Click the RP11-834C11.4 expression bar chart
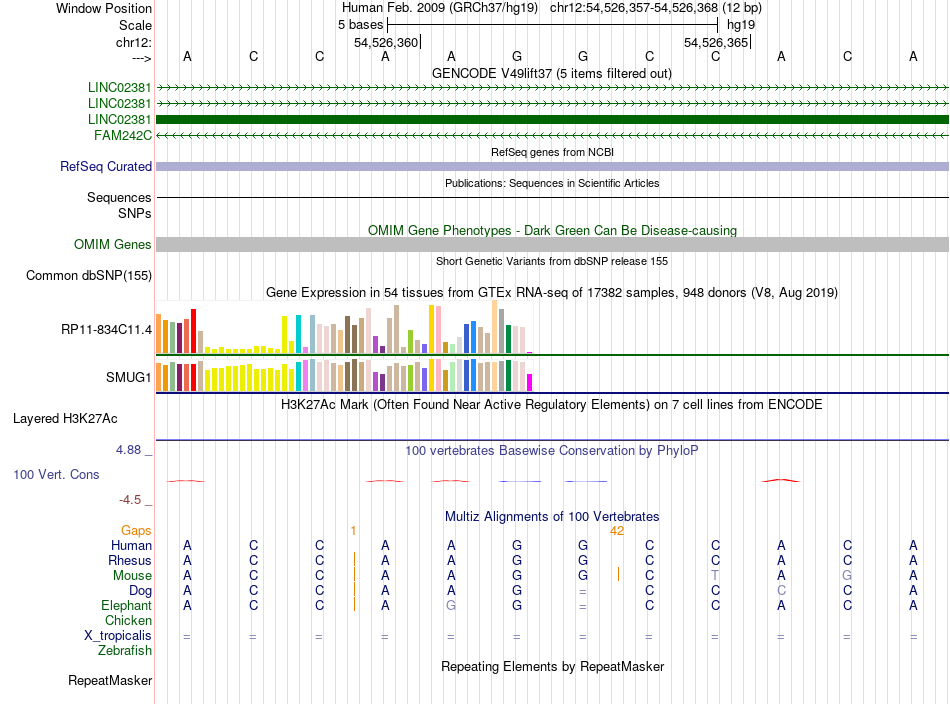The height and width of the screenshot is (704, 950). pos(344,327)
